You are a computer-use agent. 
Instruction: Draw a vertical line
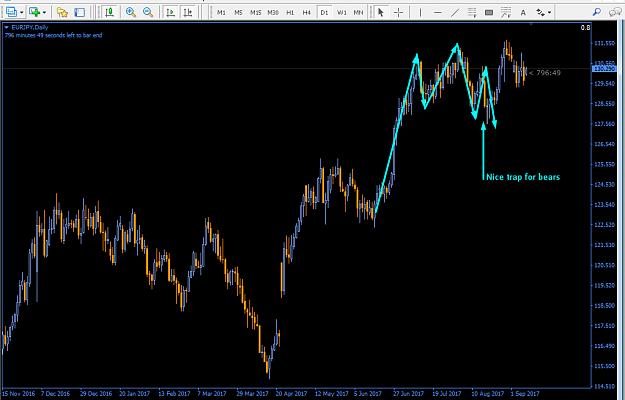(x=420, y=13)
